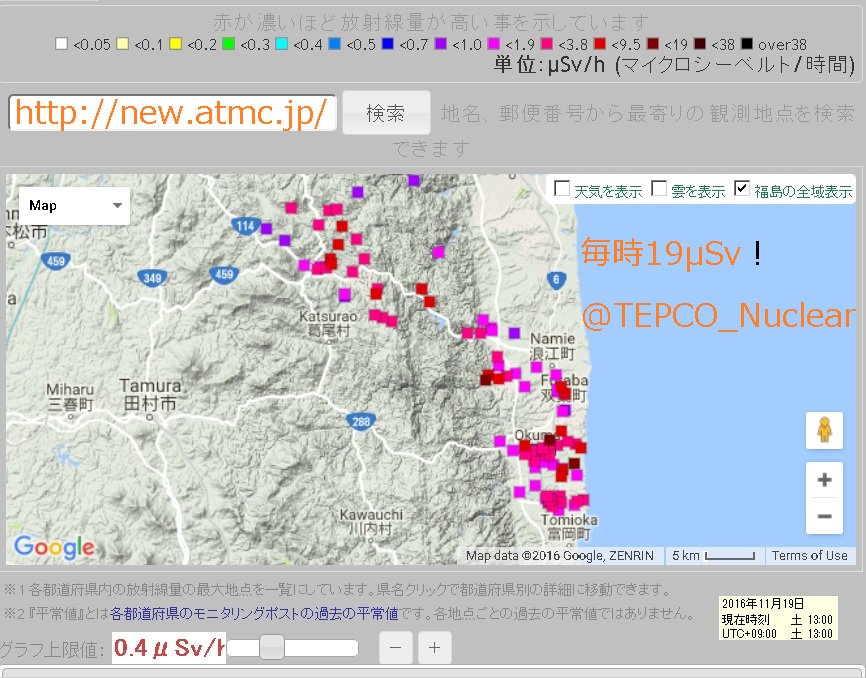
Task: Click the Miharu 三春町 map label
Action: point(70,397)
